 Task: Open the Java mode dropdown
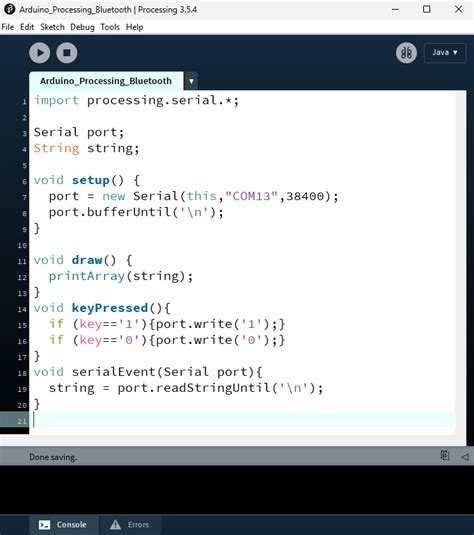tap(445, 53)
